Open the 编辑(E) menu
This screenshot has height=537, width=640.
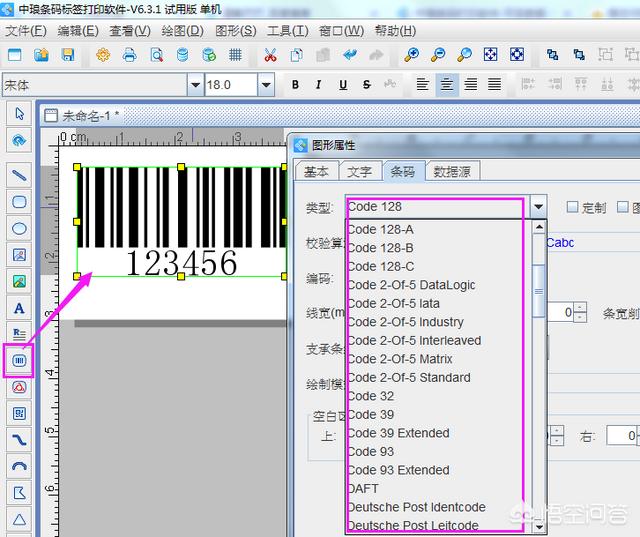click(78, 31)
